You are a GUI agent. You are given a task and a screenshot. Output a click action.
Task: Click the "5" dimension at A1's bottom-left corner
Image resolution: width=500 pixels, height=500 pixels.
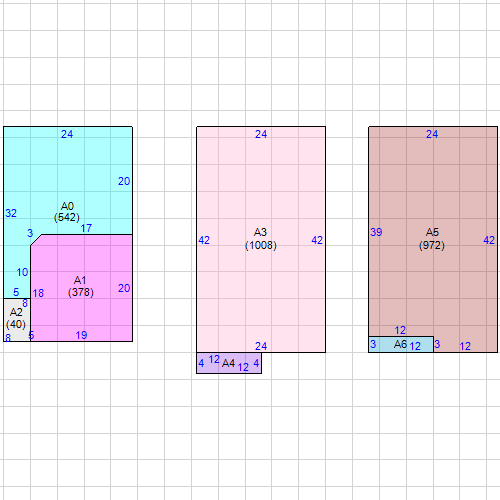pos(31,335)
